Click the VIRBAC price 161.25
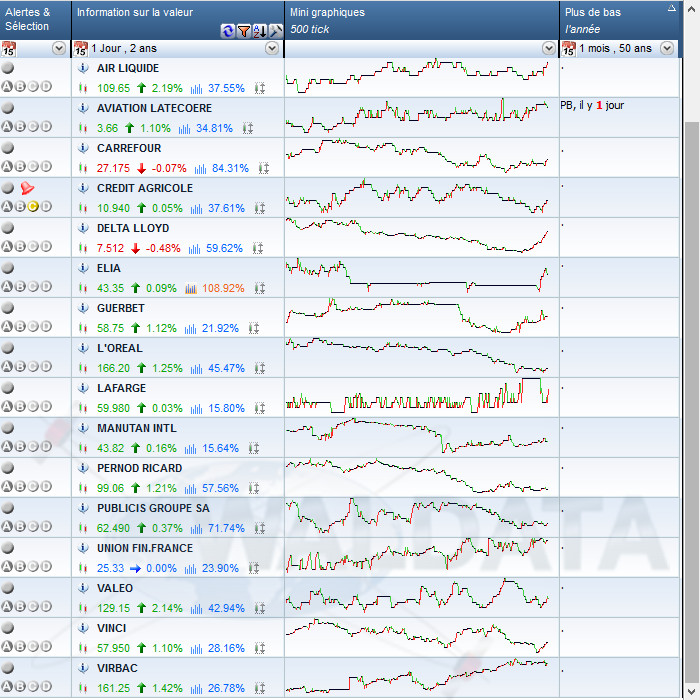The image size is (700, 700). [113, 688]
